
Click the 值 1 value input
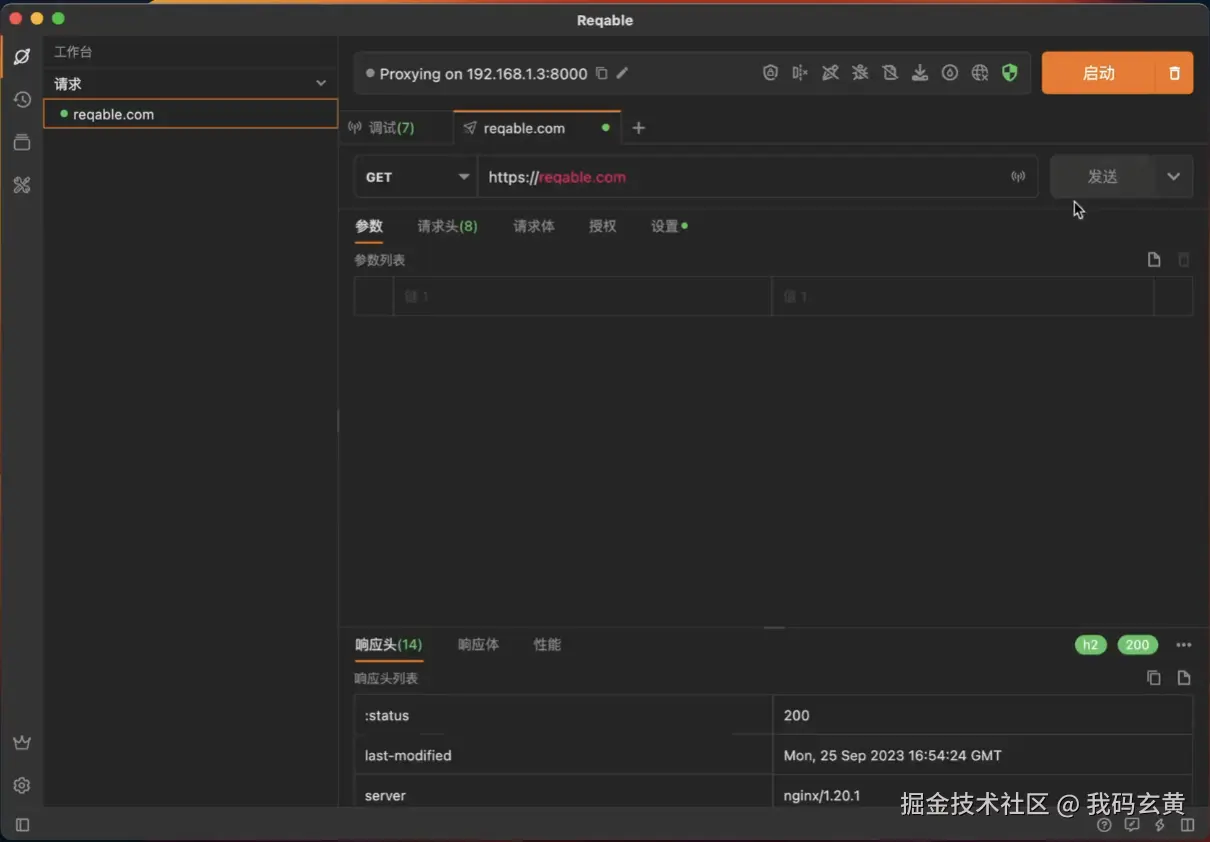(x=963, y=297)
